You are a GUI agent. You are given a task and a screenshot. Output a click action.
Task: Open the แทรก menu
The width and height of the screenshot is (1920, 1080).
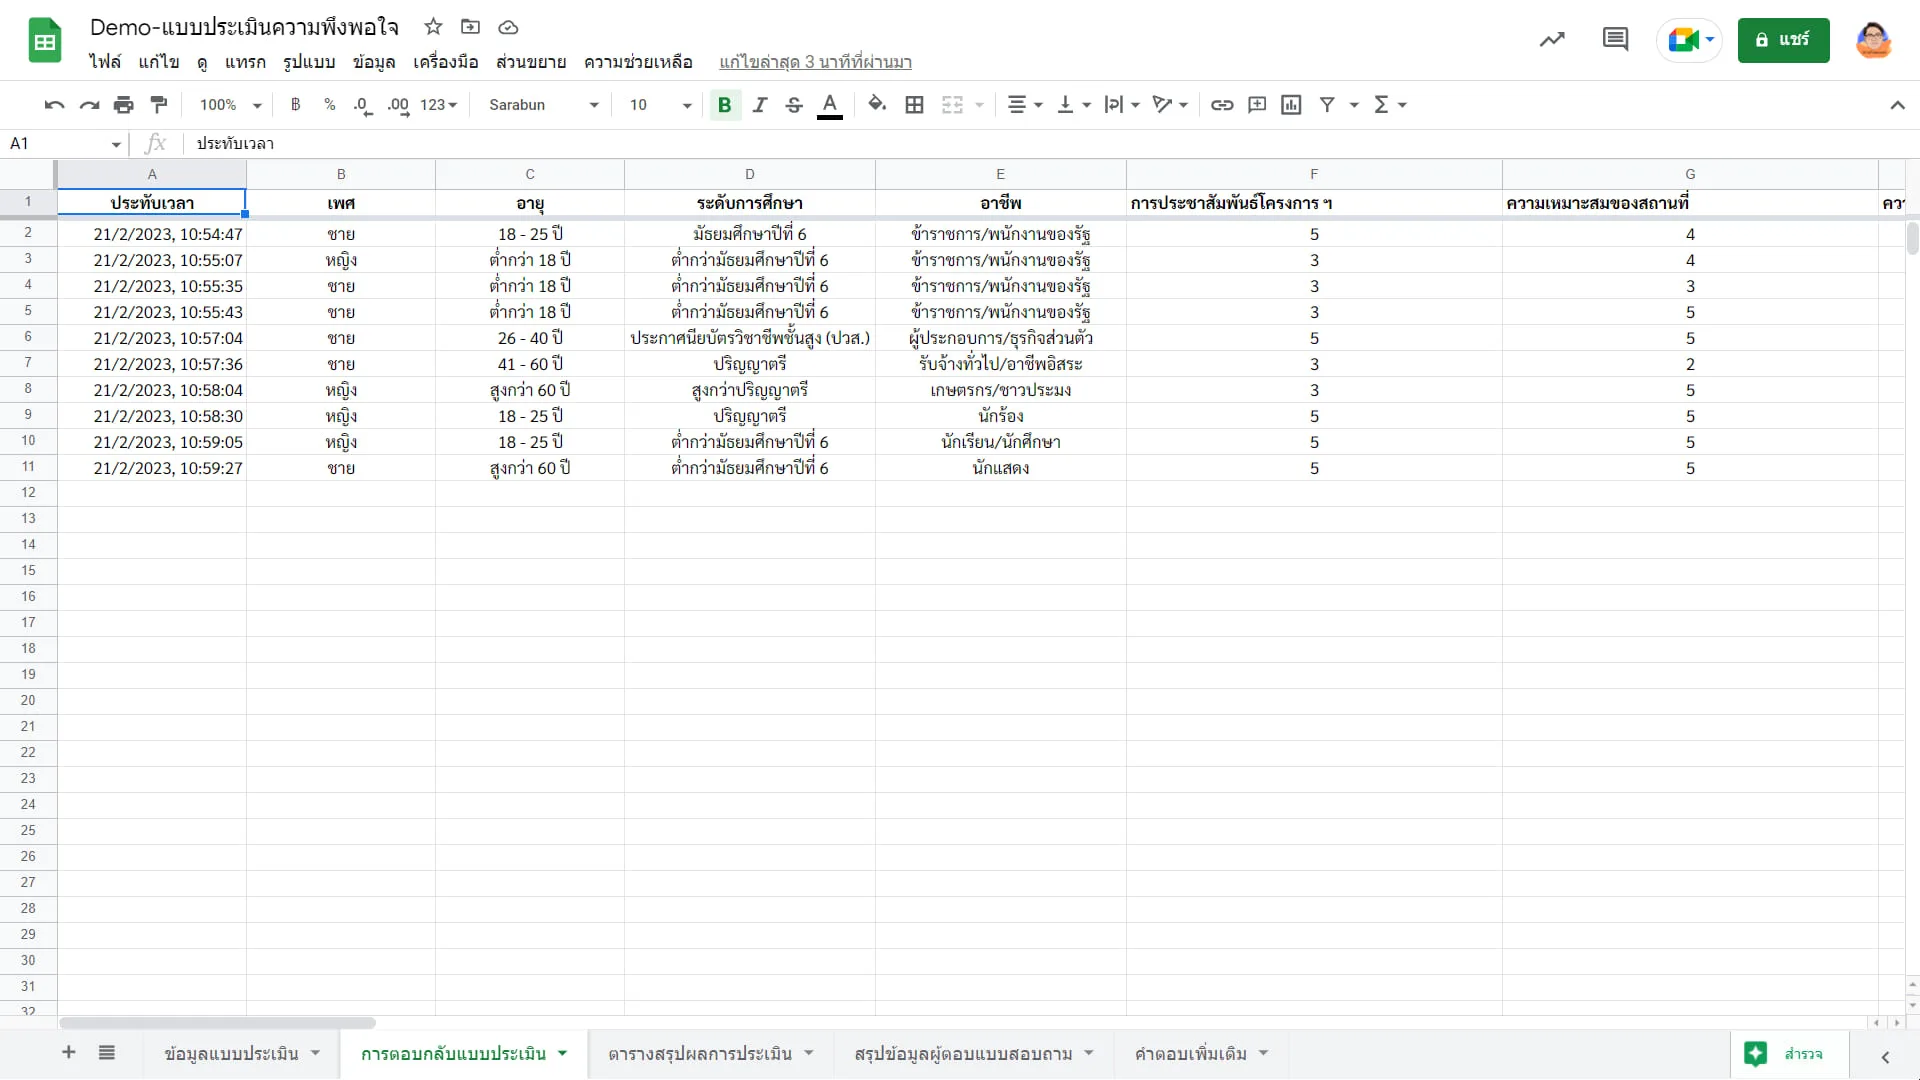pos(245,62)
